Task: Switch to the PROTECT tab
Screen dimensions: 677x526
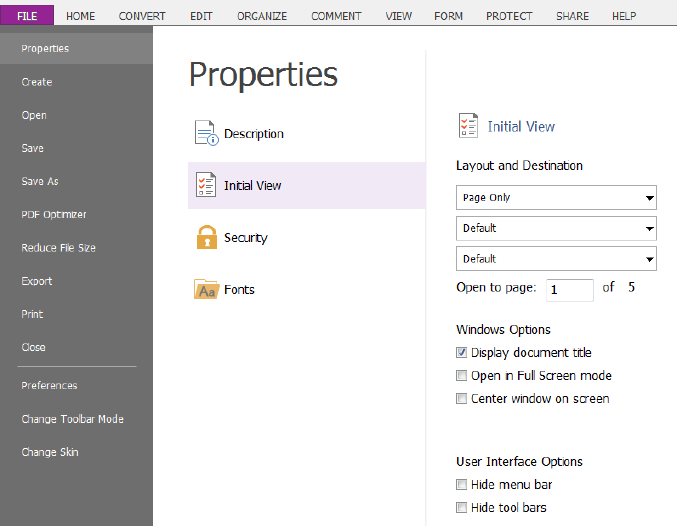Action: click(x=509, y=16)
